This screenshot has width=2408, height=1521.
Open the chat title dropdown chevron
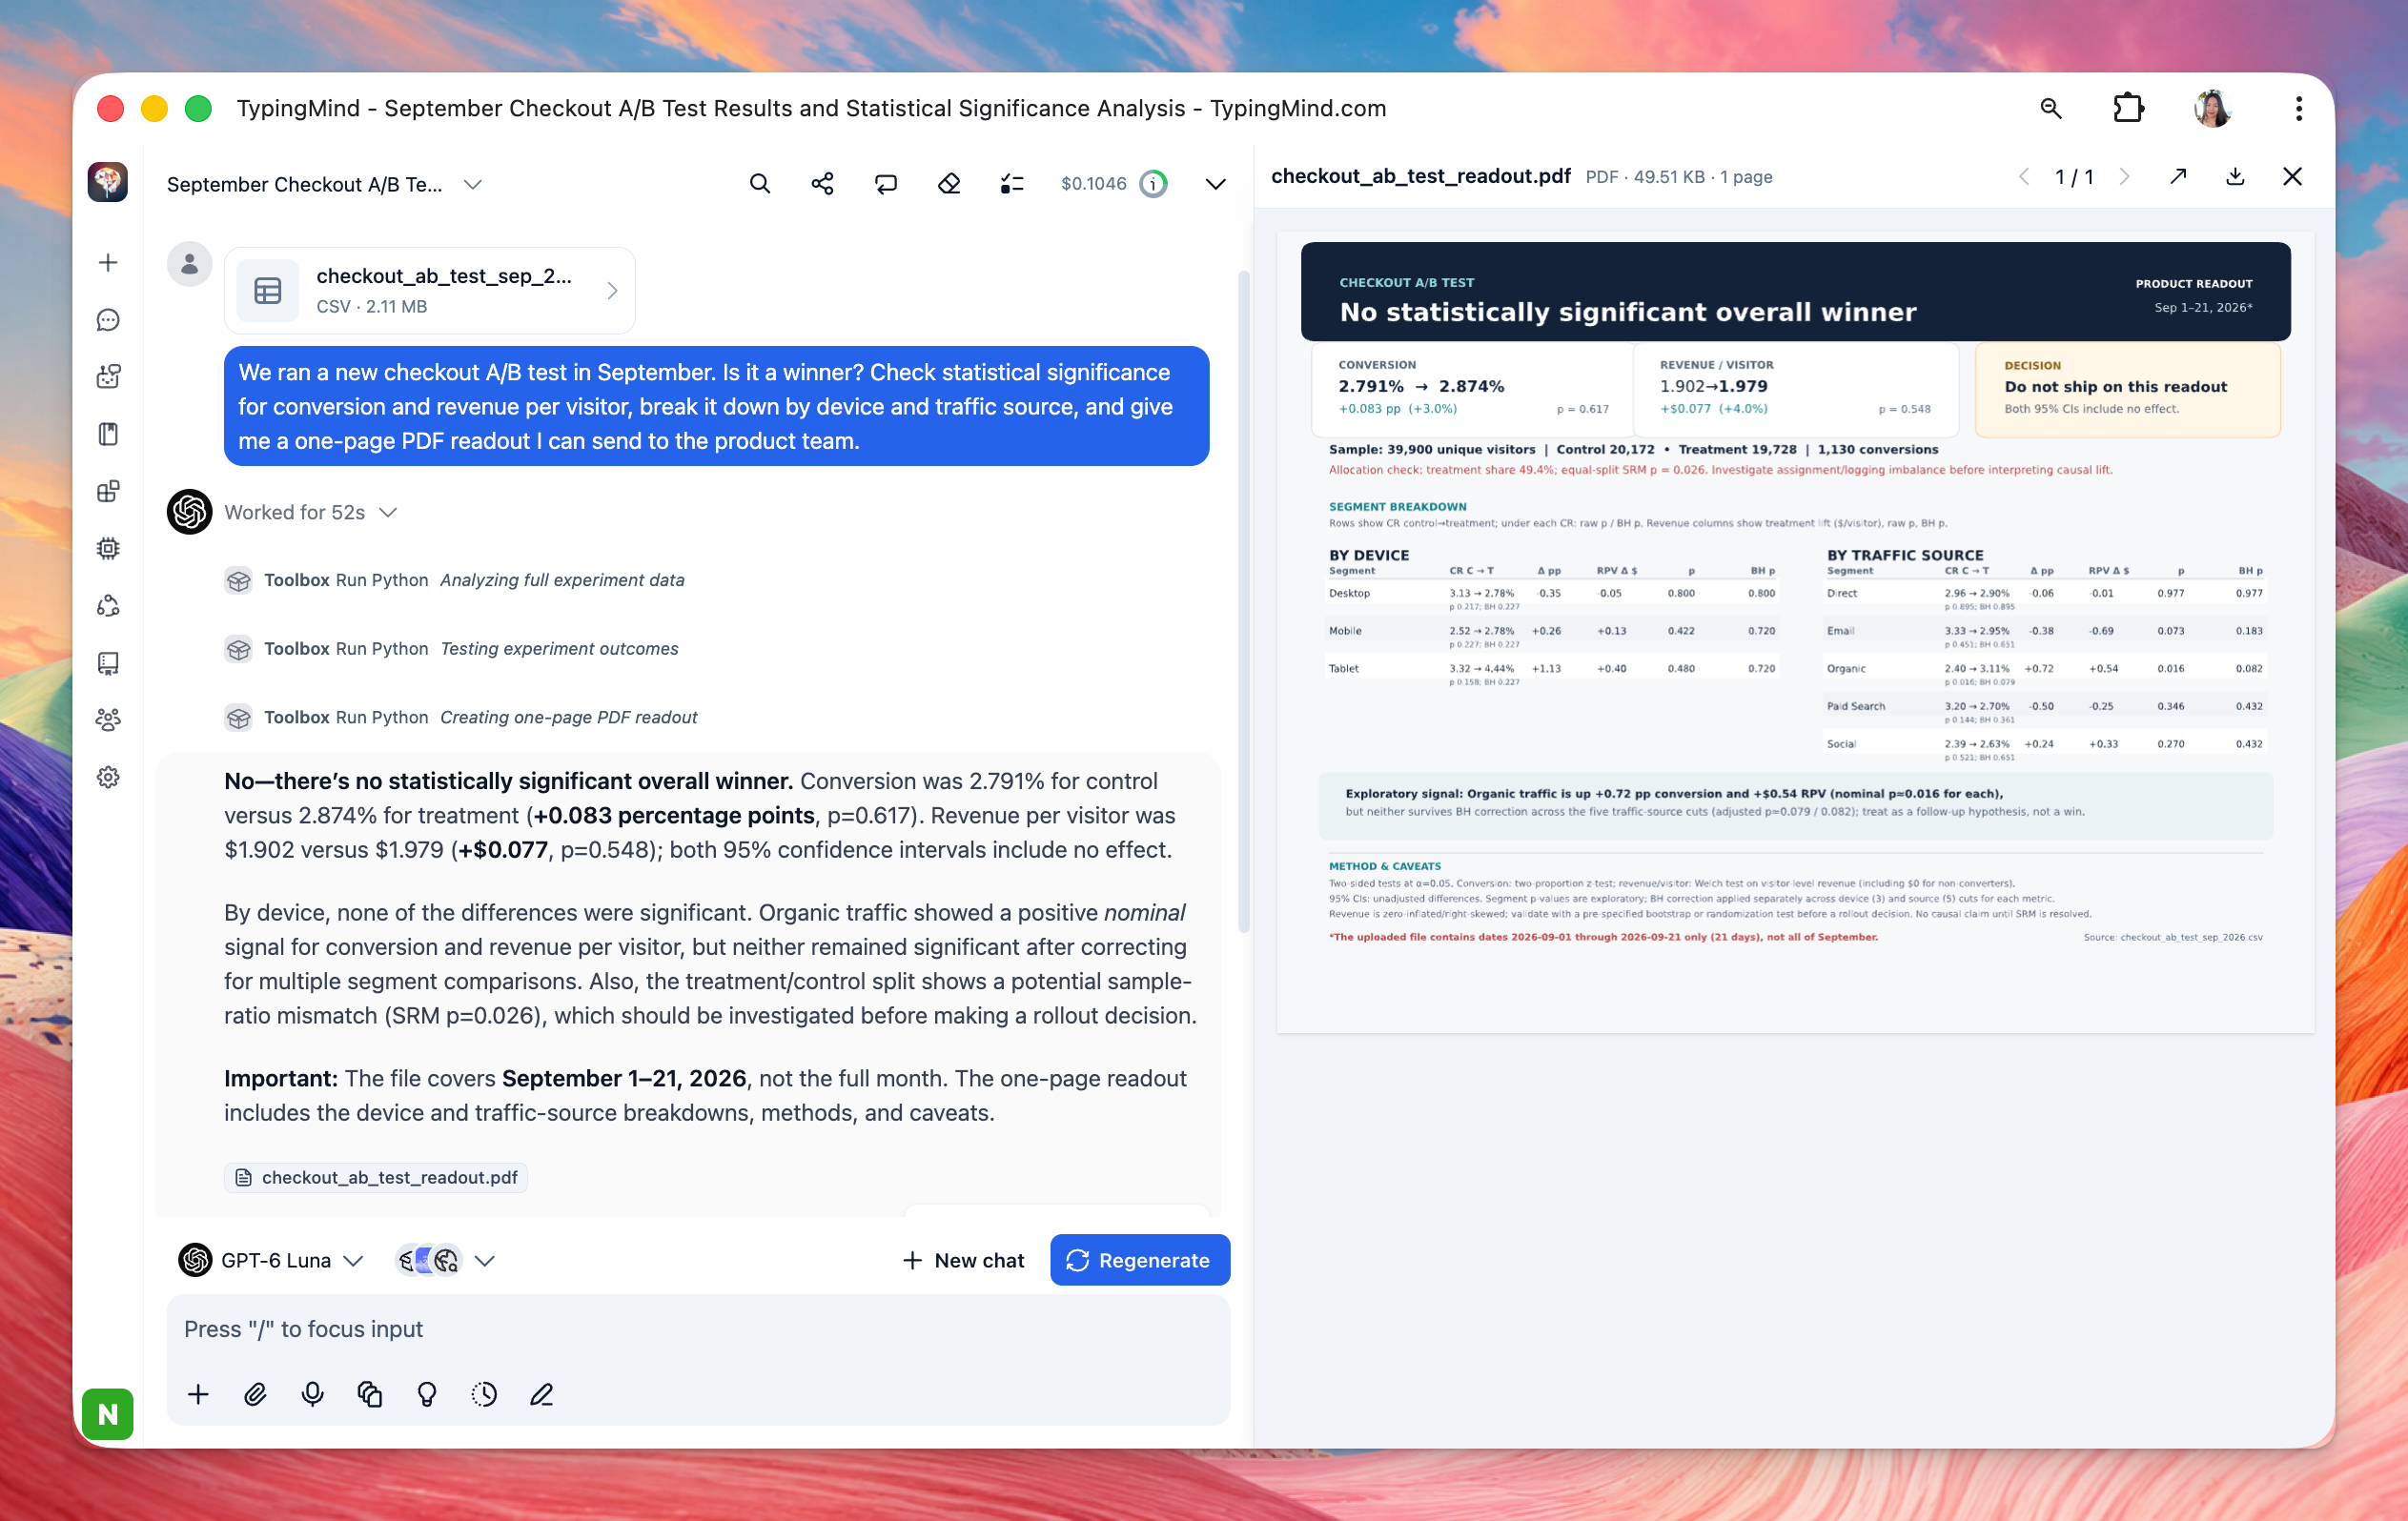click(473, 184)
